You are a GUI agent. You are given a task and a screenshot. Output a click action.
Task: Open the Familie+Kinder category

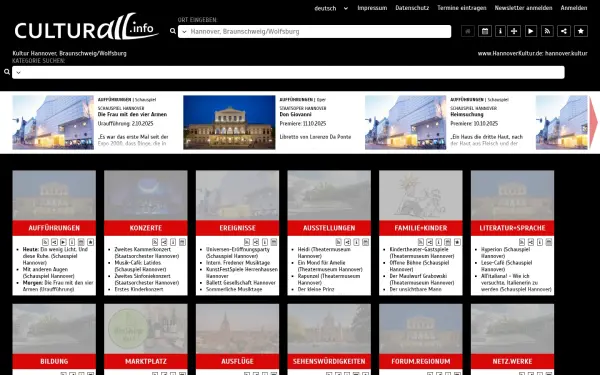[421, 228]
